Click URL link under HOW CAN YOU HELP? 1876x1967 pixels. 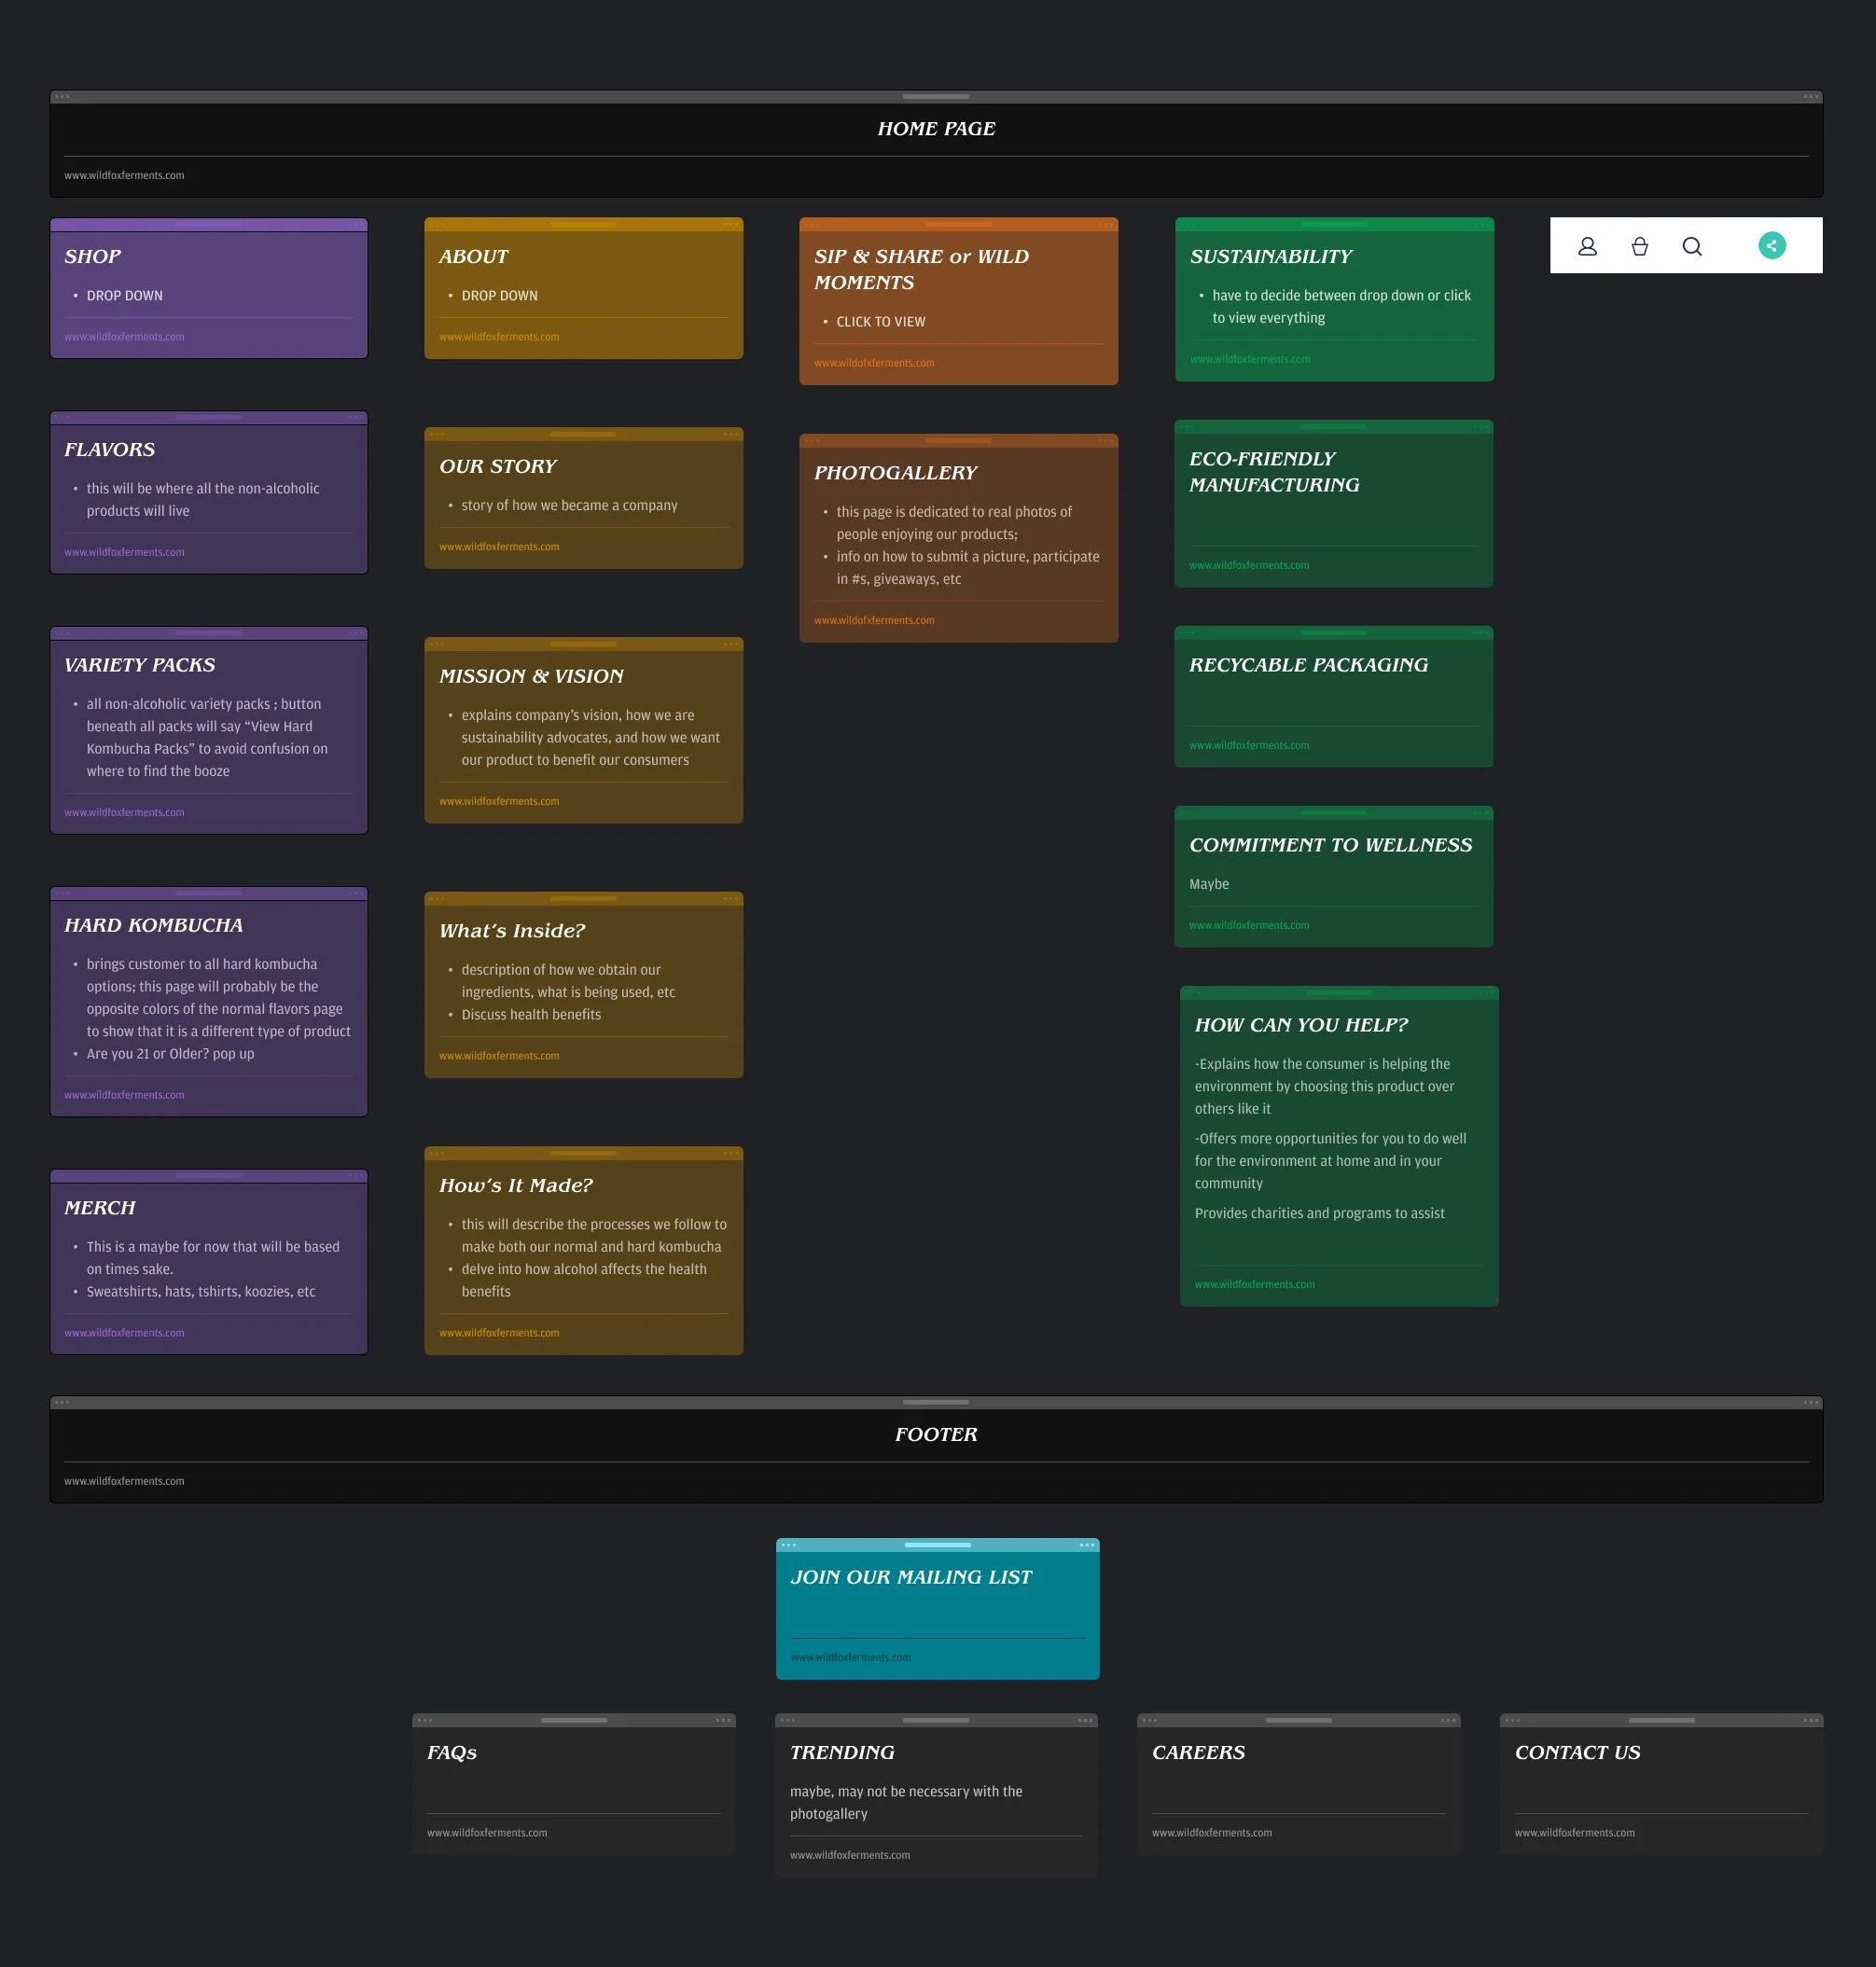1254,1284
